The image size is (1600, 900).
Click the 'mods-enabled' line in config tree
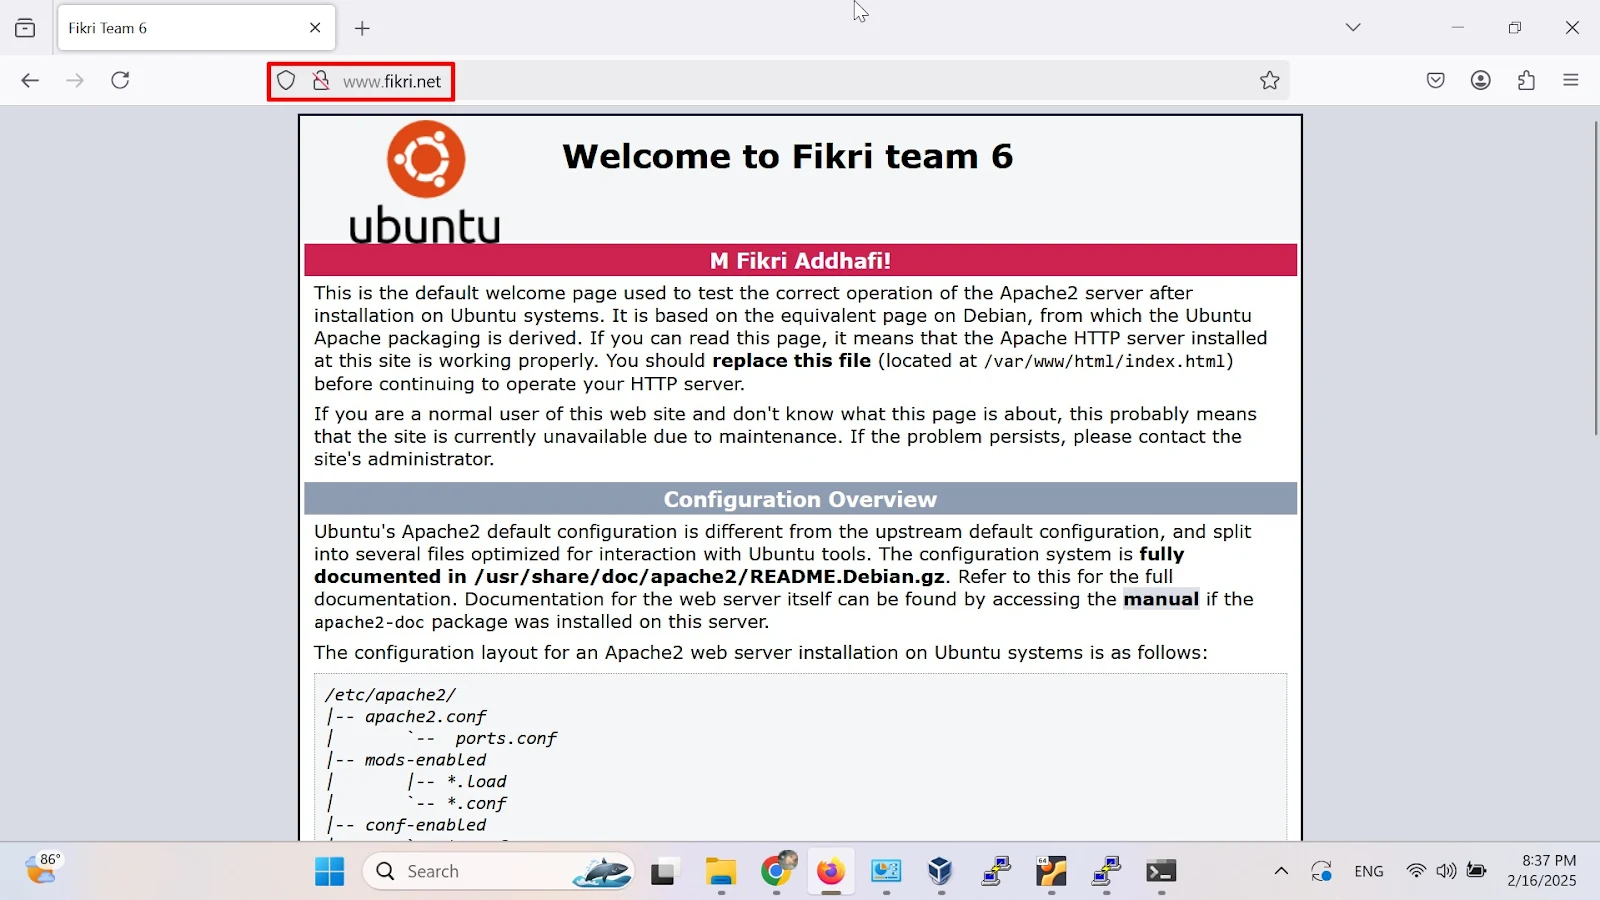[x=425, y=760]
